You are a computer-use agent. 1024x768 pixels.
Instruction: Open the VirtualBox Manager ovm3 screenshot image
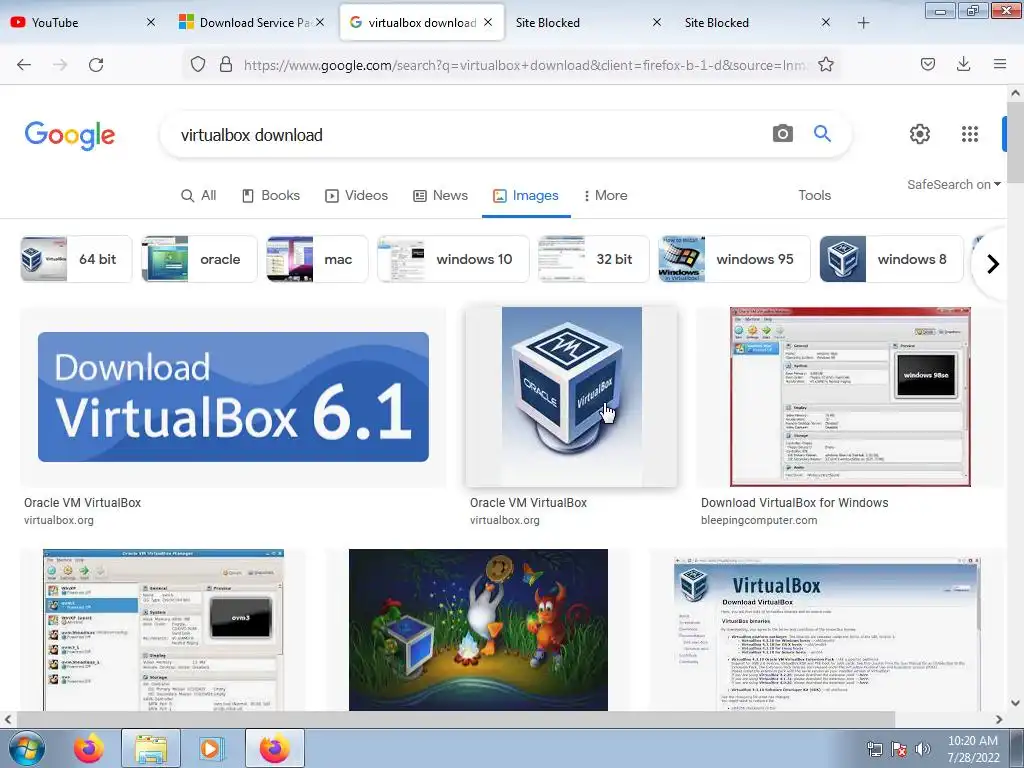(x=163, y=630)
